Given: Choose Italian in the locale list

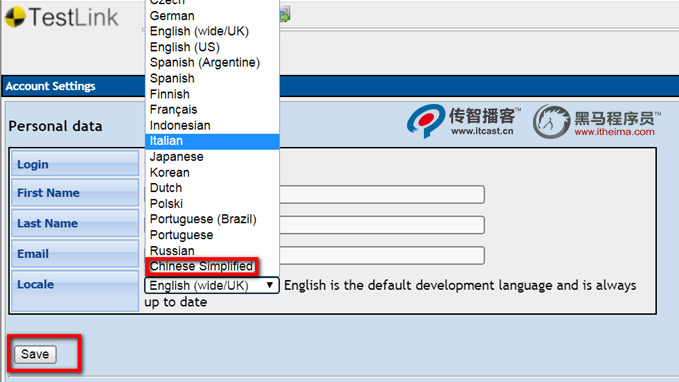Looking at the screenshot, I should pos(212,141).
